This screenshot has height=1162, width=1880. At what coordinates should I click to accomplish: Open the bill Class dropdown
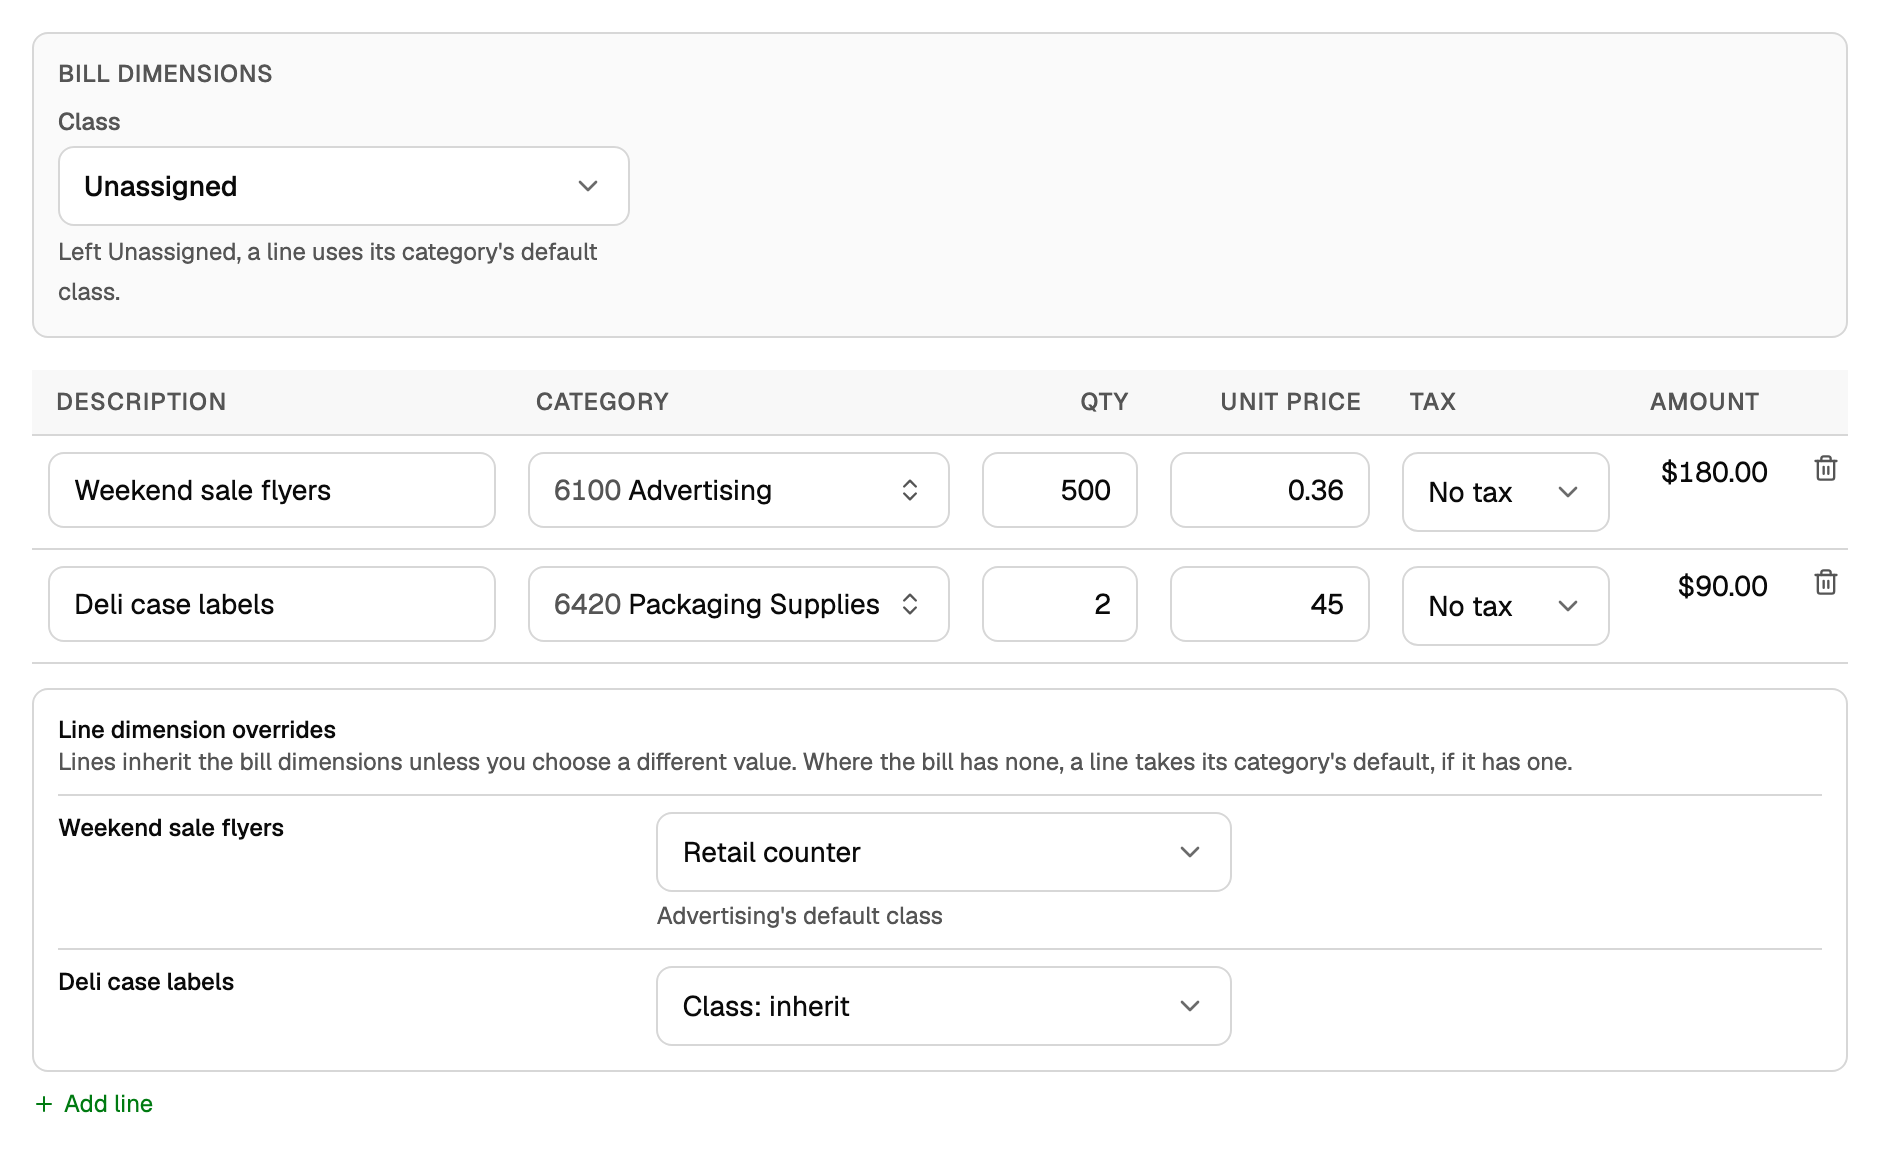click(344, 186)
